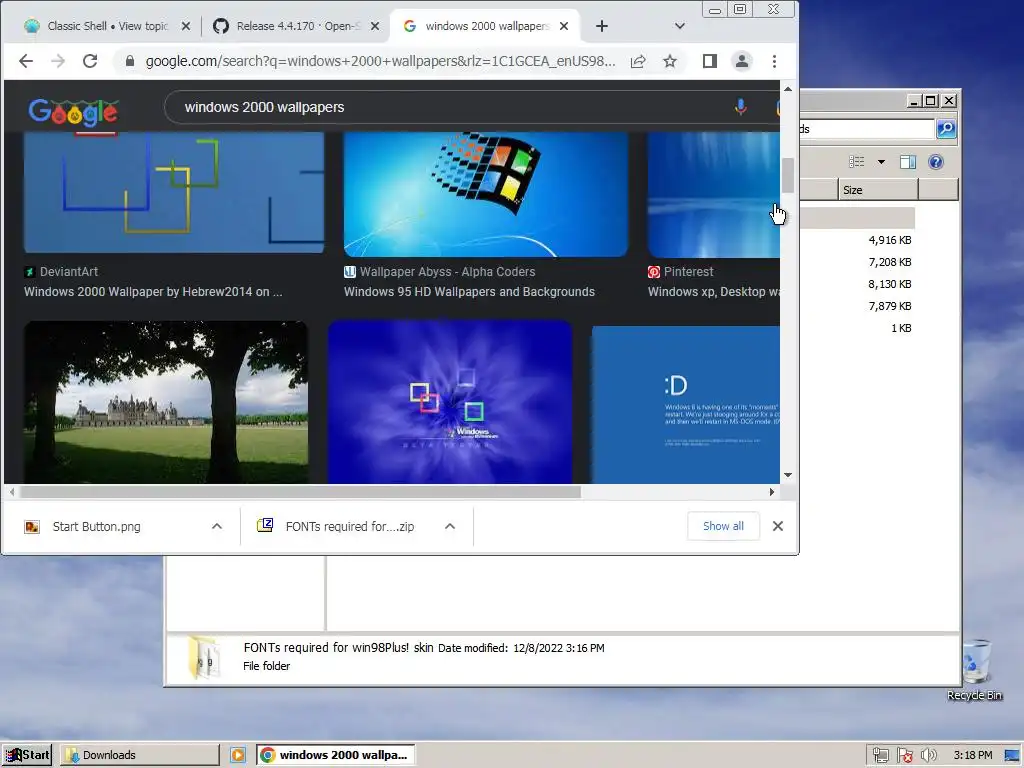Bookmark this page with the star

pos(670,61)
